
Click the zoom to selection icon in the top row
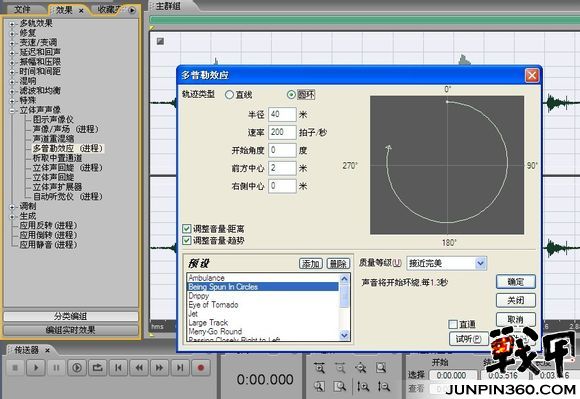click(x=381, y=368)
